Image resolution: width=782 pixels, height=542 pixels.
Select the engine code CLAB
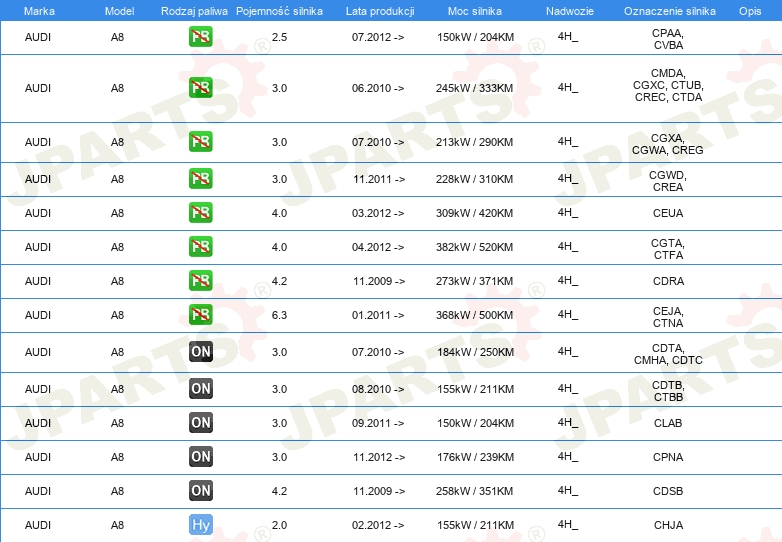(668, 423)
